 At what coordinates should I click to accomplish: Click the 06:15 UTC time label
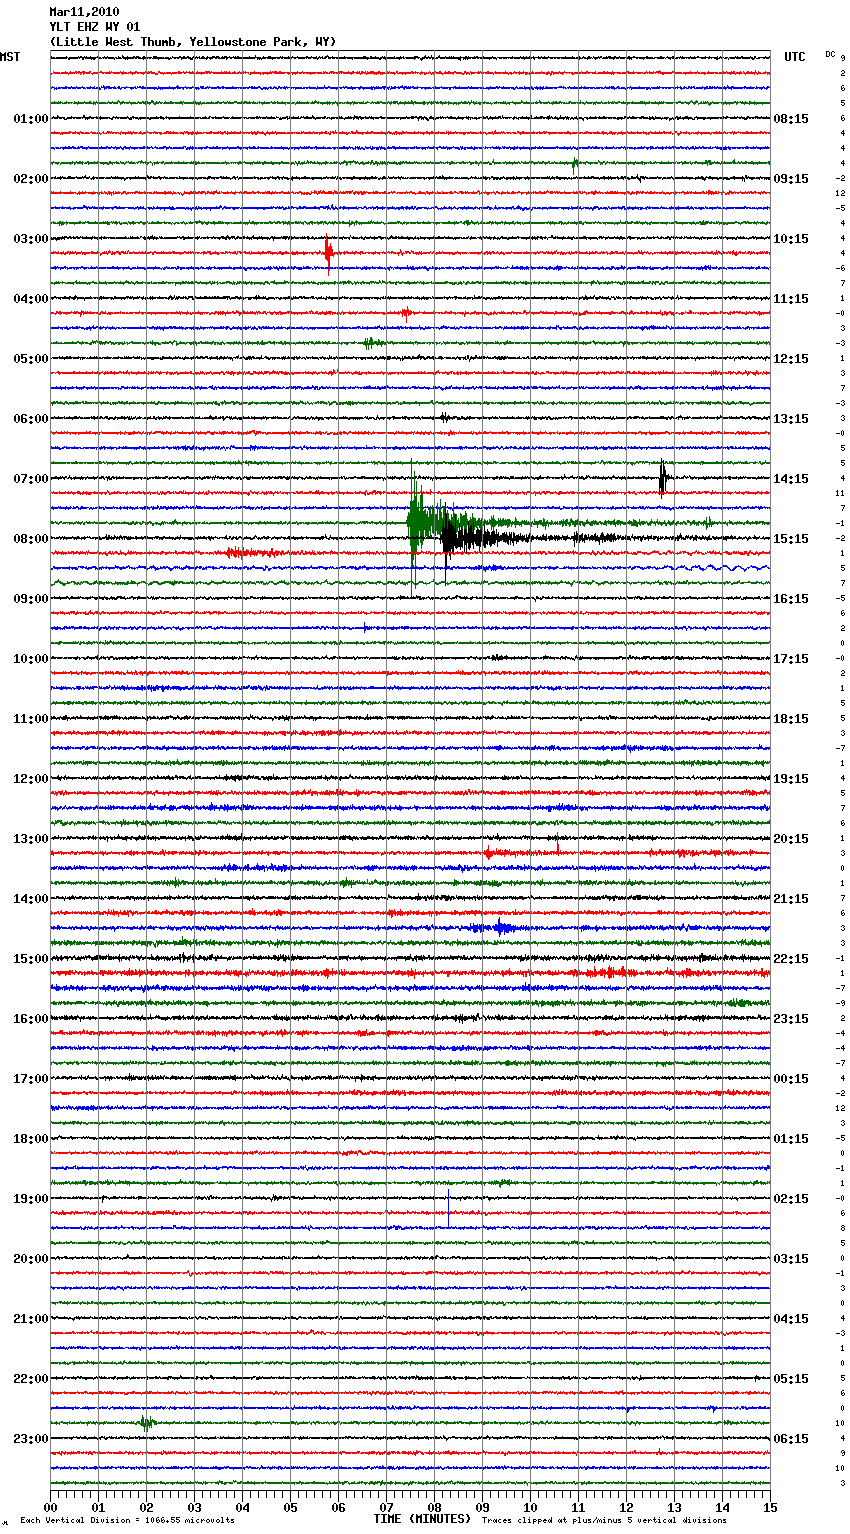click(791, 1439)
